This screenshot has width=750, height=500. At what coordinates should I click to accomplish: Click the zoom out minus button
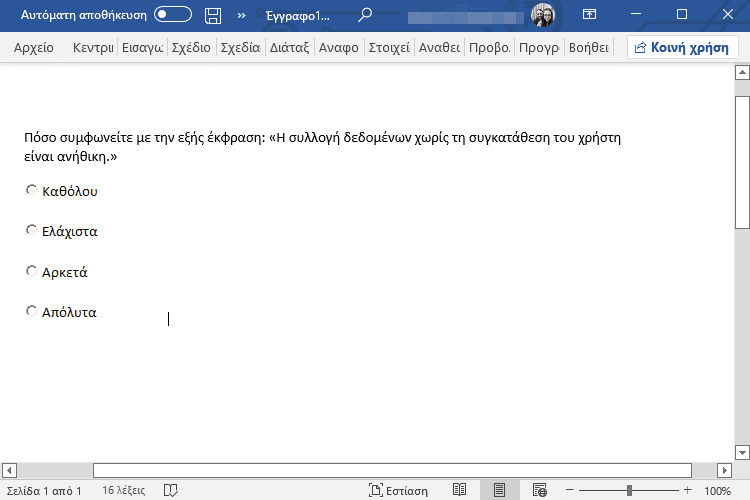point(570,490)
